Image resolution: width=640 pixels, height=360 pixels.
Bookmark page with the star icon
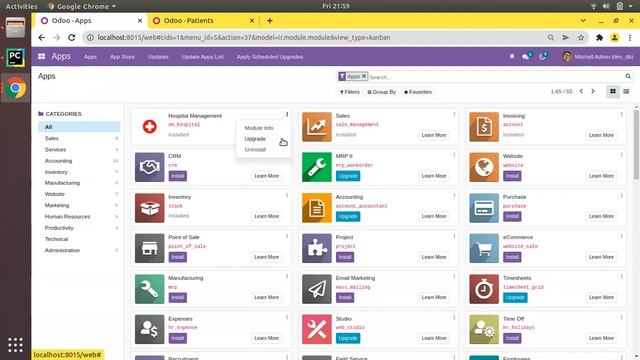pos(581,38)
